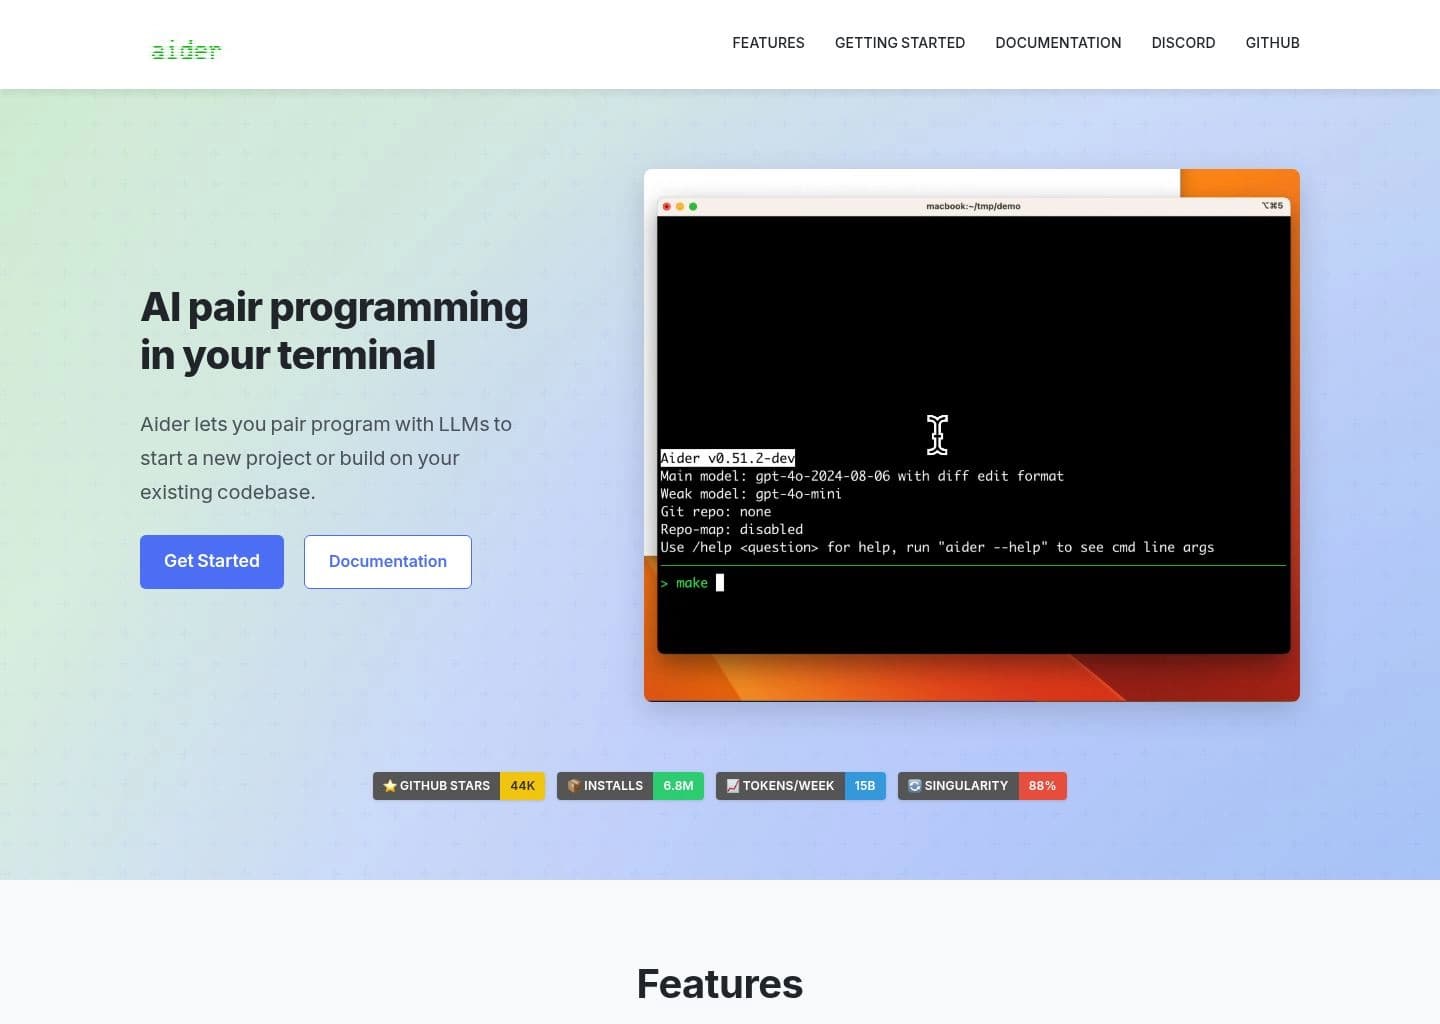Click the Get Started button
The height and width of the screenshot is (1024, 1440).
(212, 562)
